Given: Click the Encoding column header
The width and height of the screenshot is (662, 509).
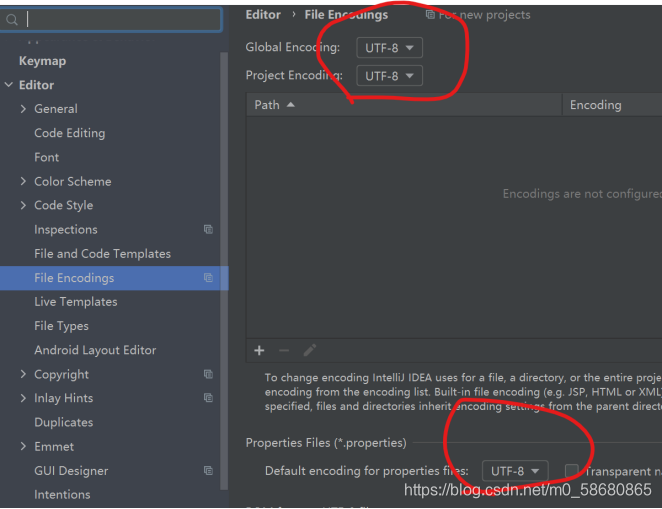Looking at the screenshot, I should coord(596,105).
